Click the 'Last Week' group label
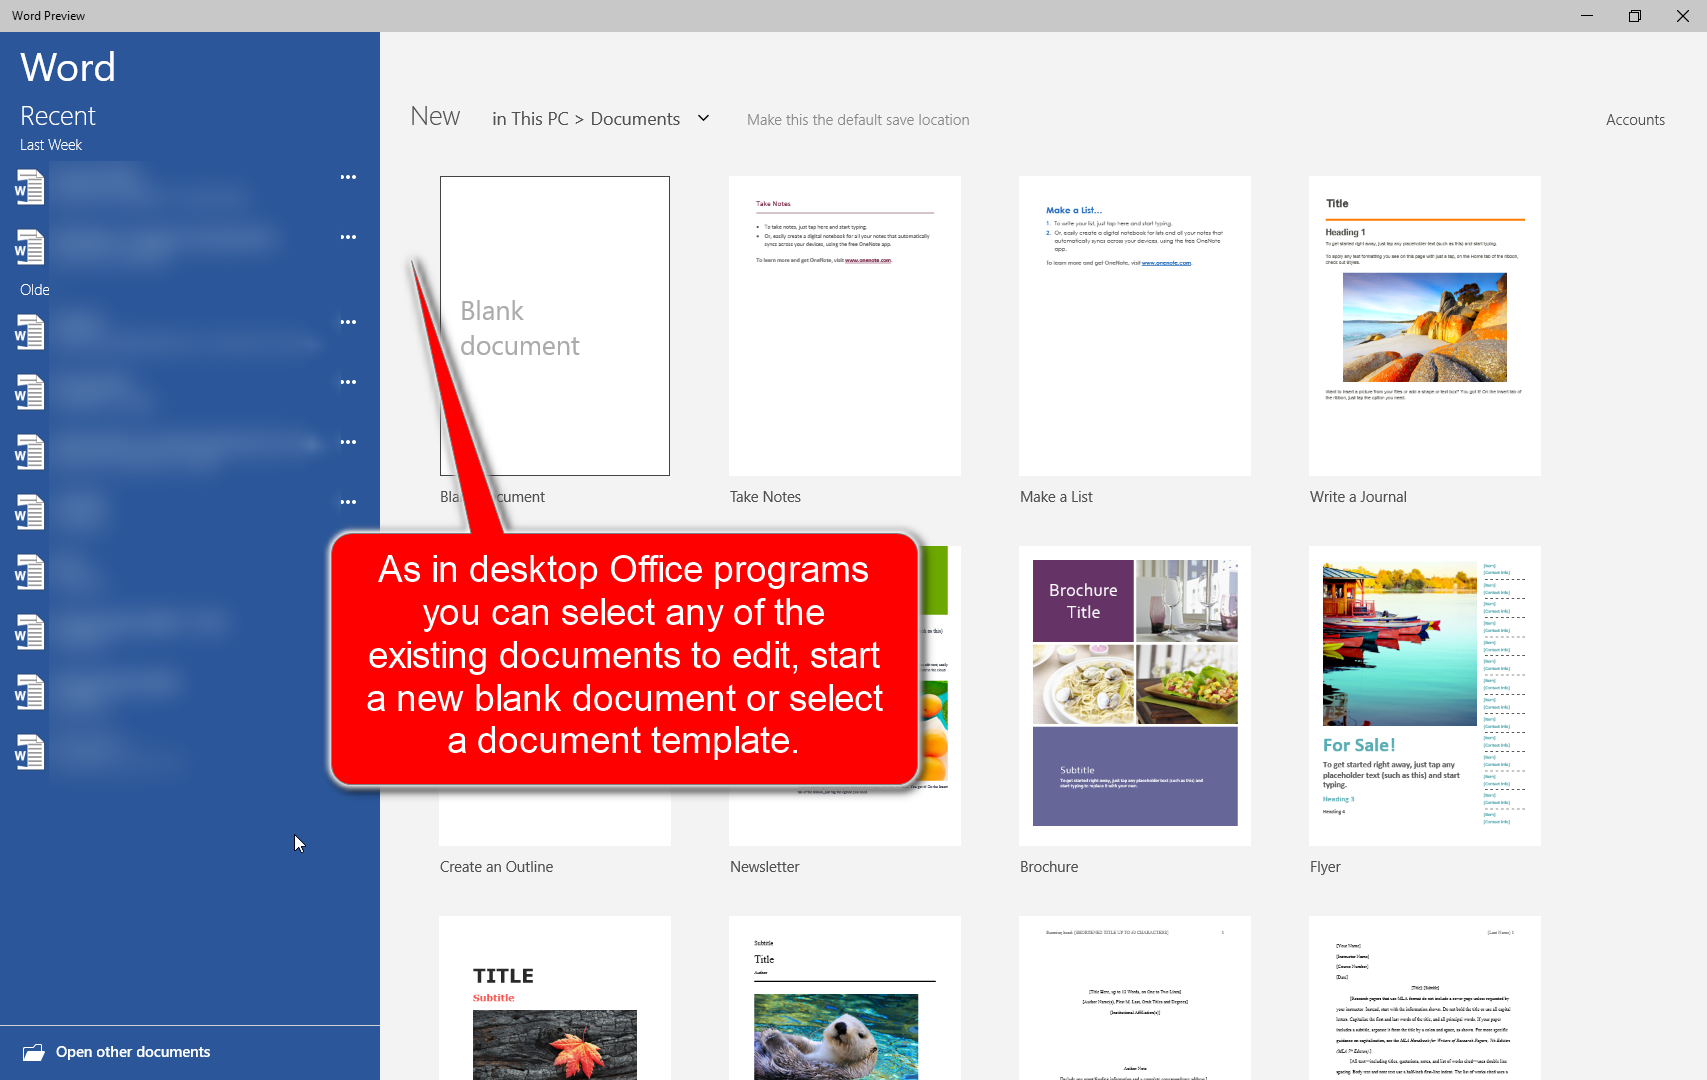Image resolution: width=1707 pixels, height=1080 pixels. coord(51,145)
